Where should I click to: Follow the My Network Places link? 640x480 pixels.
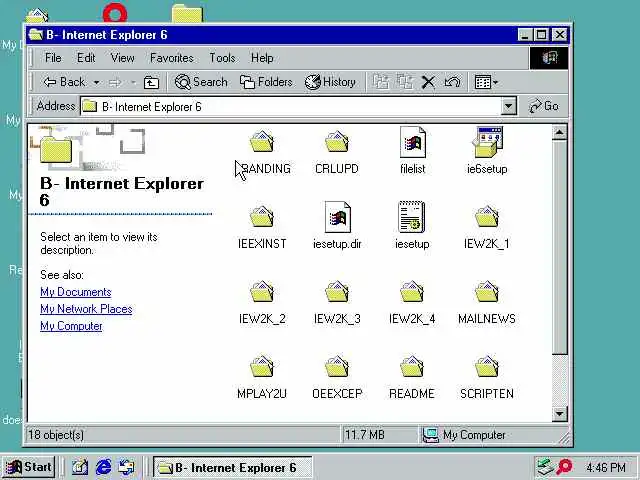(x=86, y=309)
